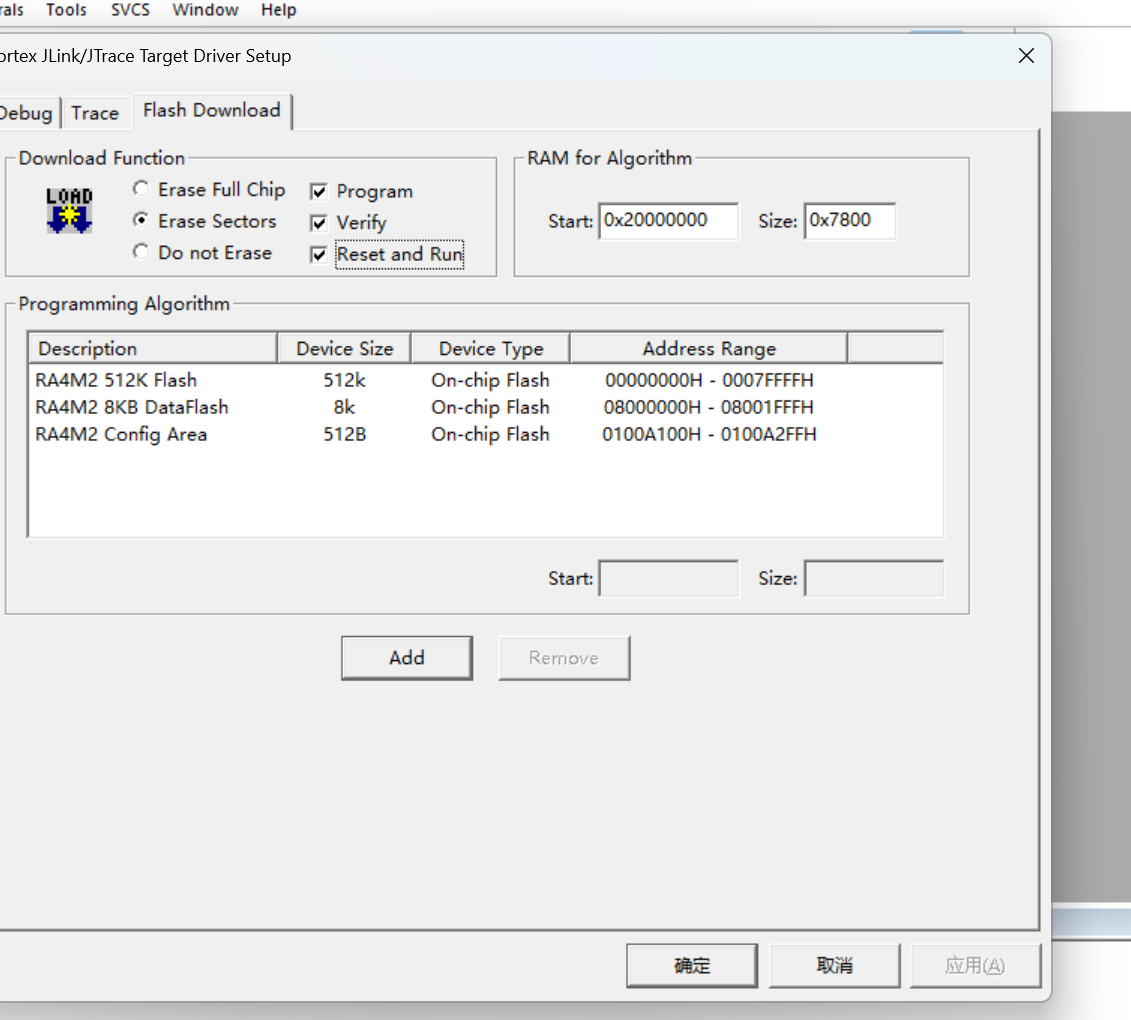Click the 0100A100H - 0100A2FFH address range
The height and width of the screenshot is (1020, 1131).
point(709,434)
